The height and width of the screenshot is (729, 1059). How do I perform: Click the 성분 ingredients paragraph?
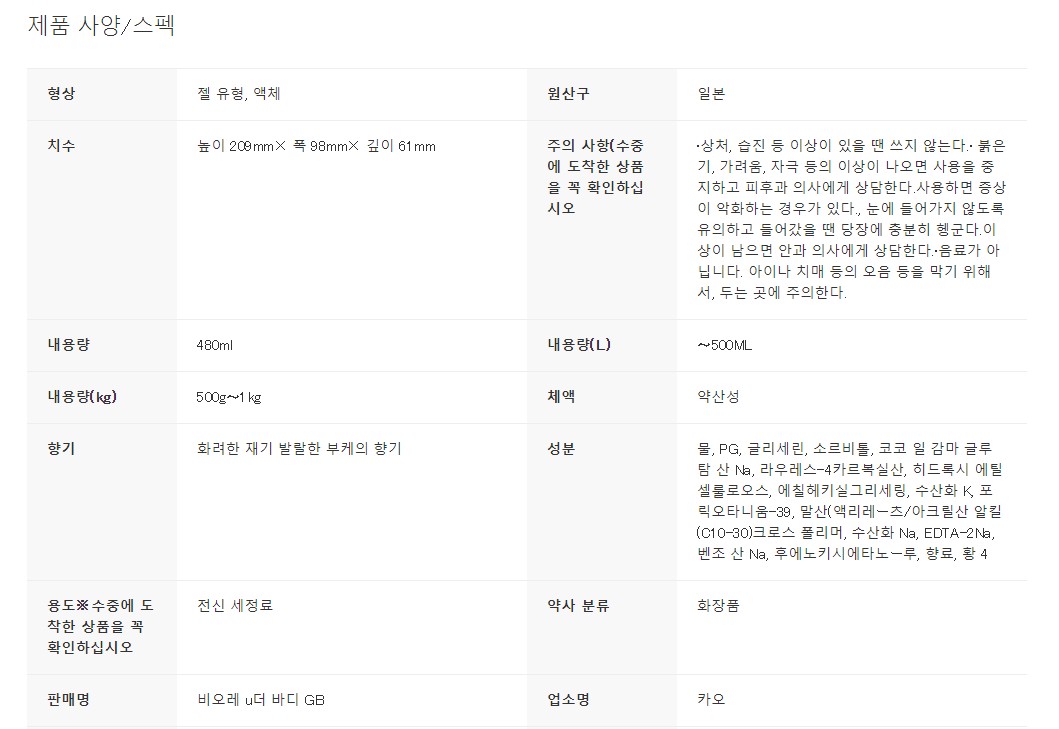(850, 501)
